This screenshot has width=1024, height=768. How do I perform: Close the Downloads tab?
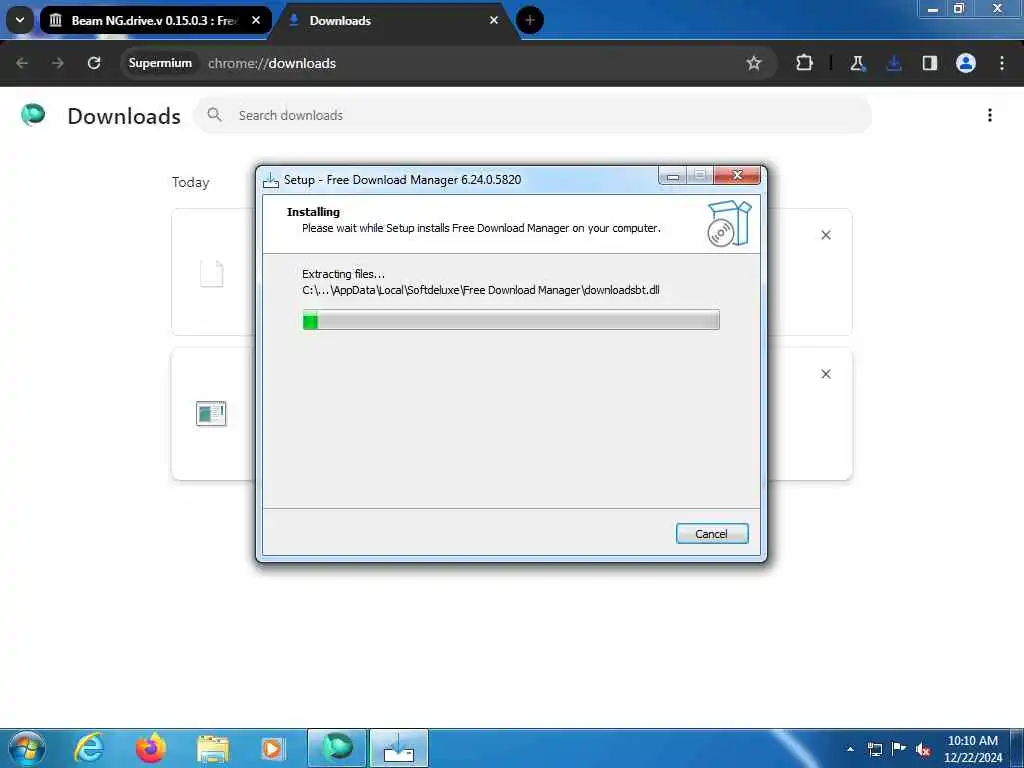[x=494, y=20]
